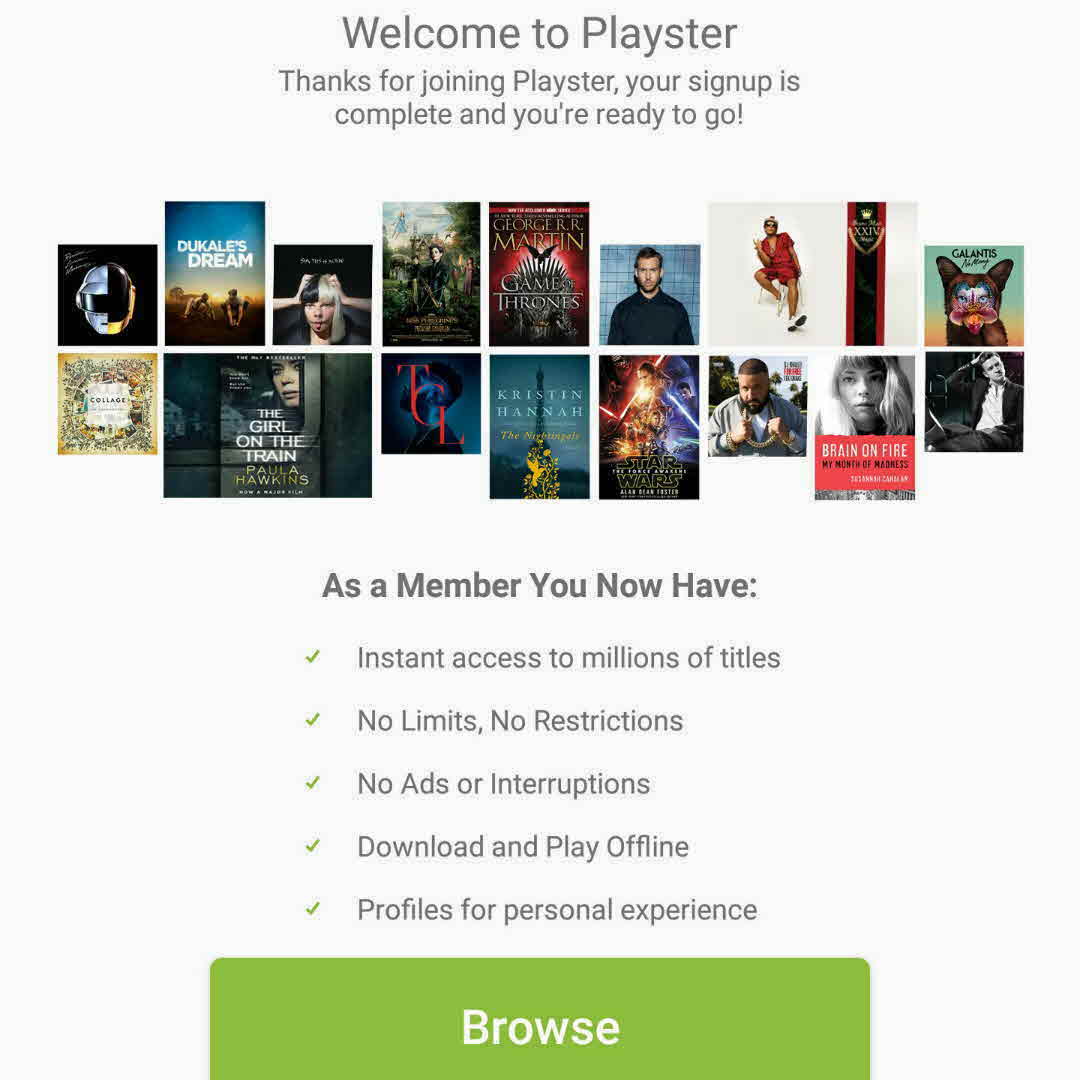
Task: Click checkmark next to Download and Play Offline
Action: (313, 846)
